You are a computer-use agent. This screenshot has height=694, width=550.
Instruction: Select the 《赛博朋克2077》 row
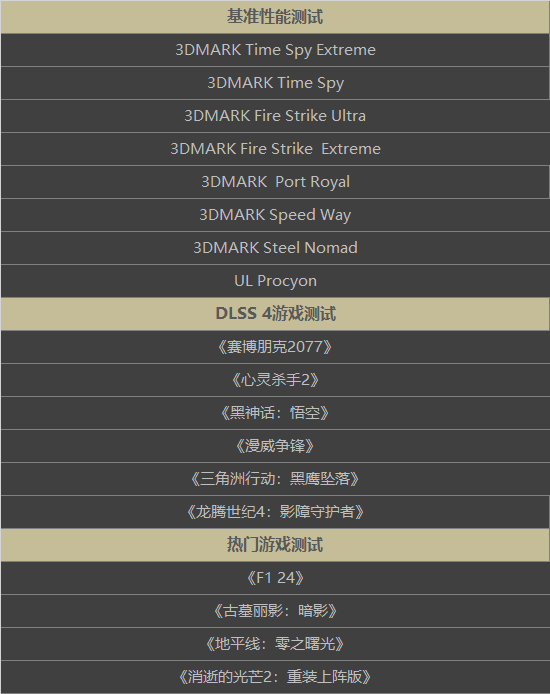pos(275,347)
